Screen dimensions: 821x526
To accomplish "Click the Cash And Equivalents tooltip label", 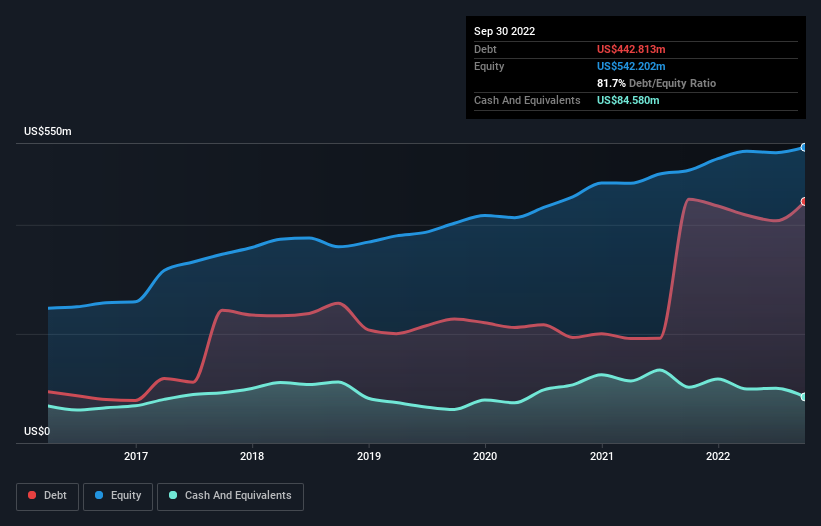I will pyautogui.click(x=527, y=100).
